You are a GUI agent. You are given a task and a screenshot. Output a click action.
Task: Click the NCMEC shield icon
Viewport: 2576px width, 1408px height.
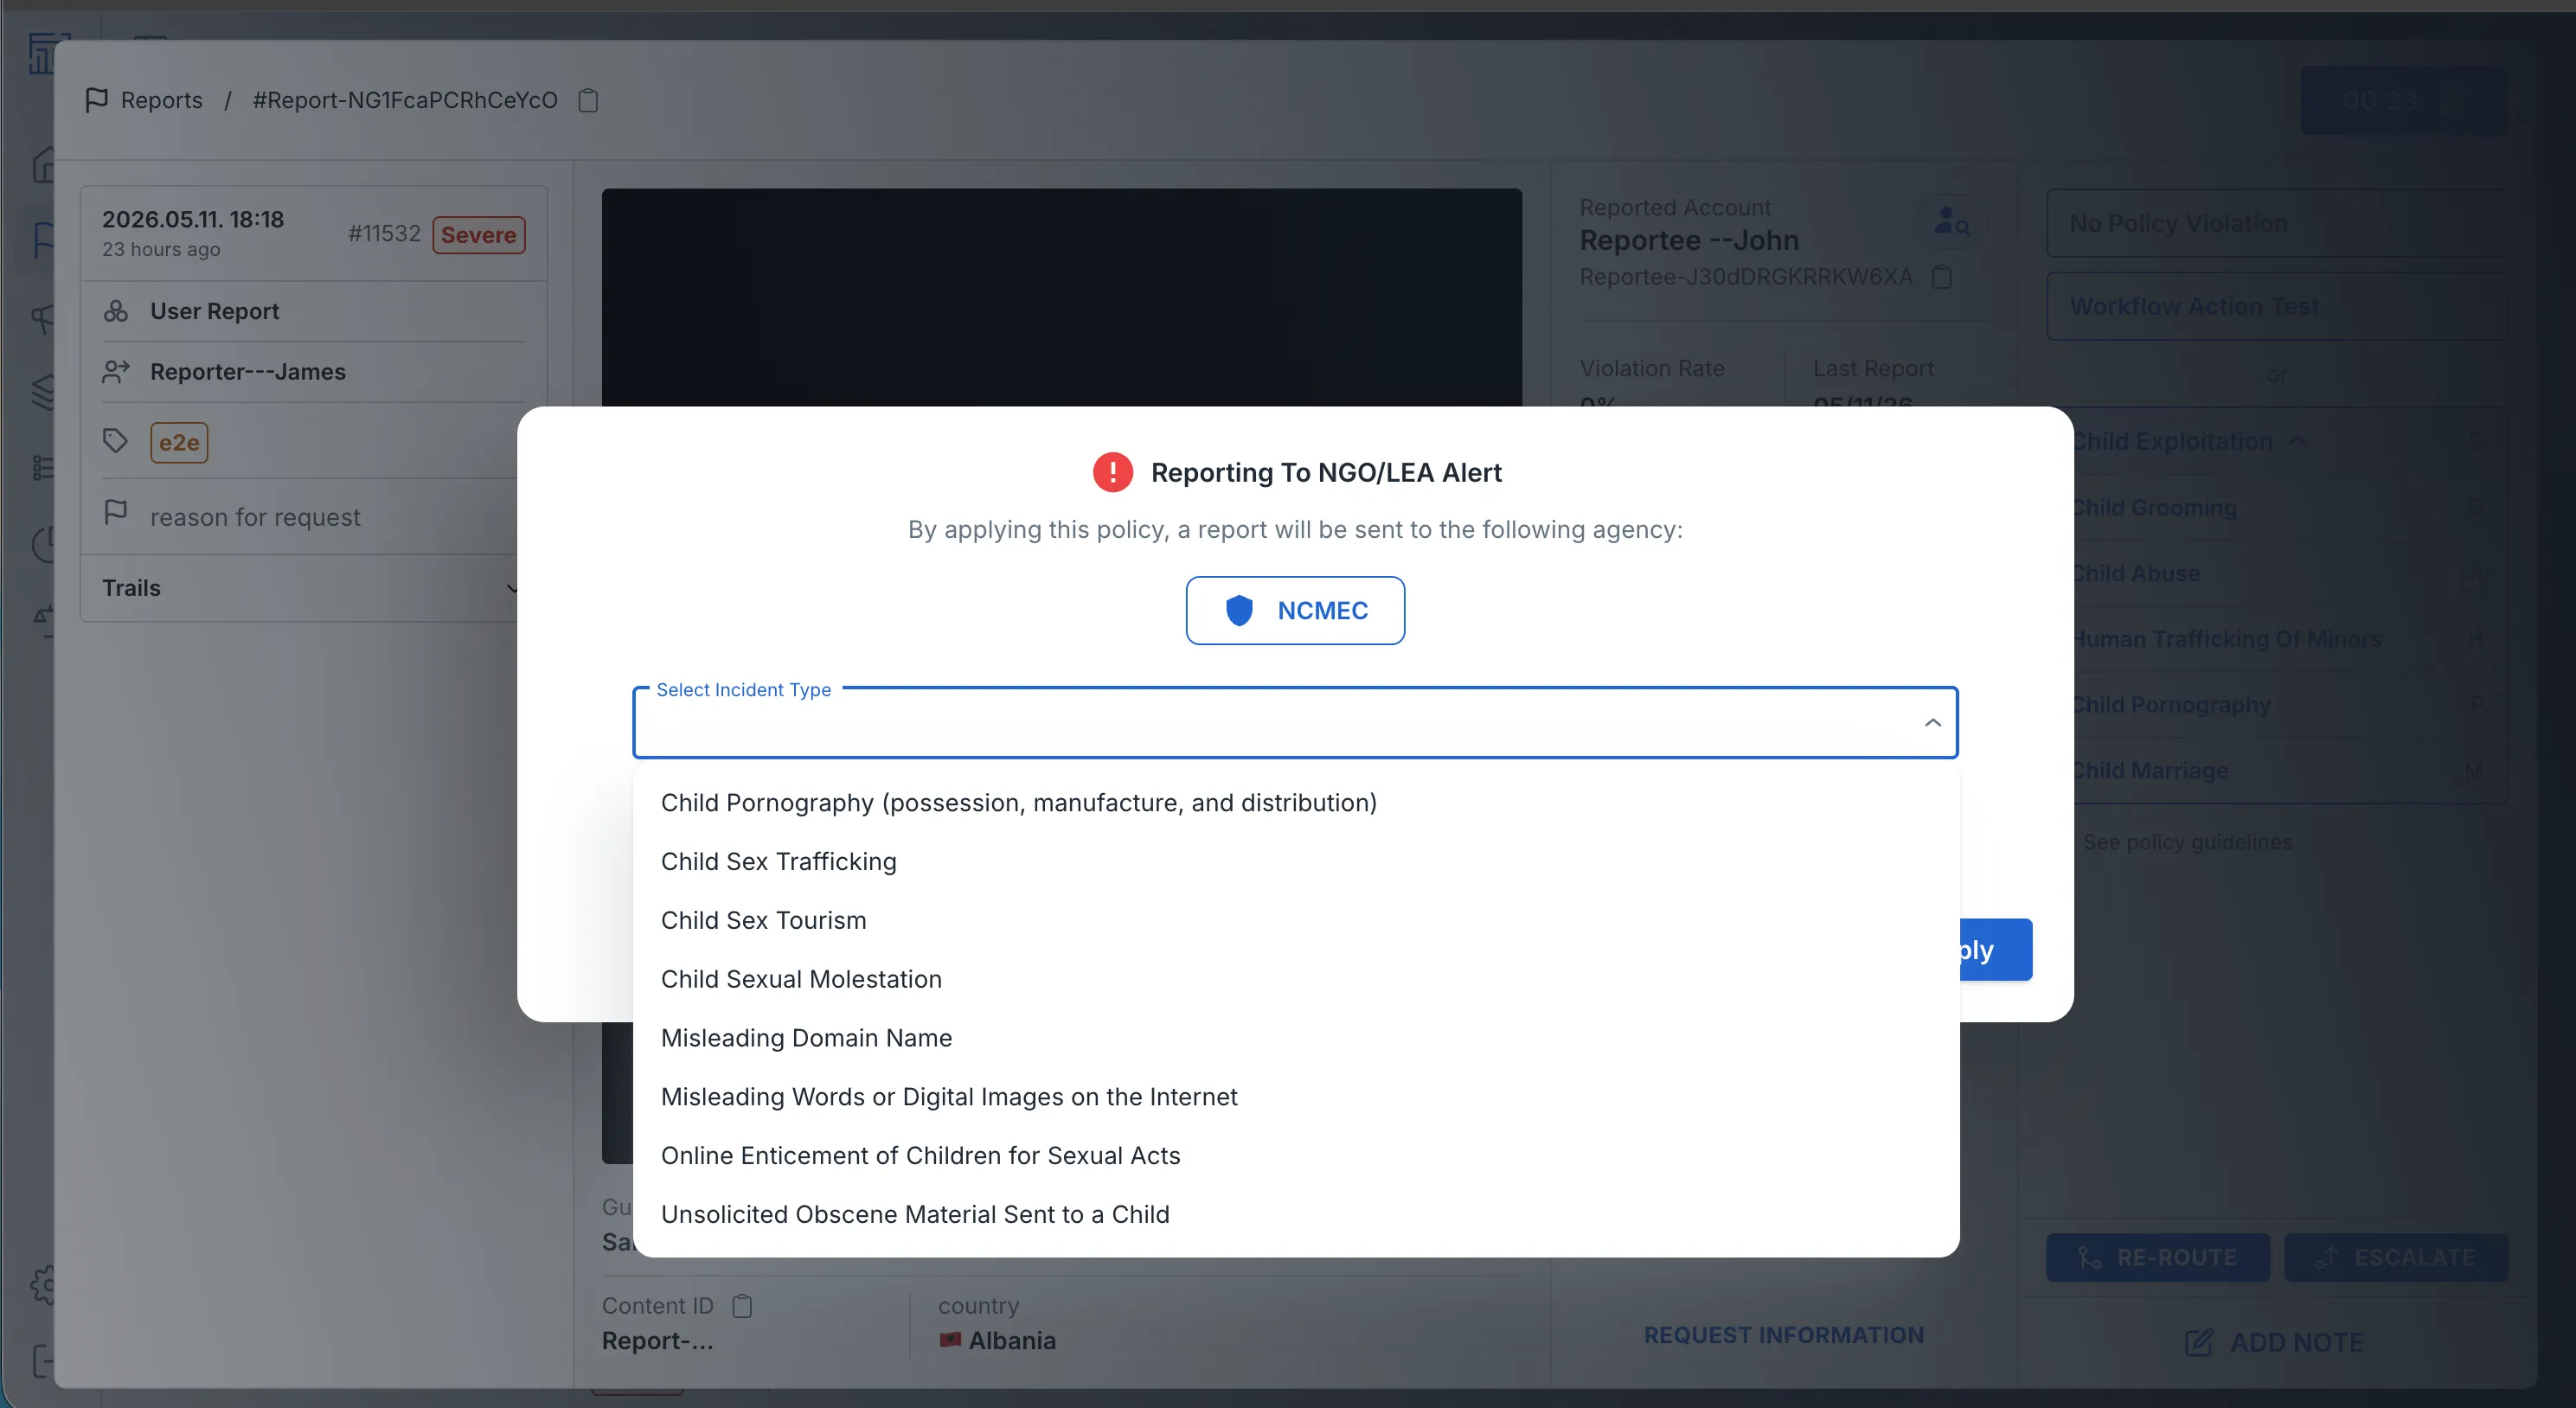coord(1239,610)
